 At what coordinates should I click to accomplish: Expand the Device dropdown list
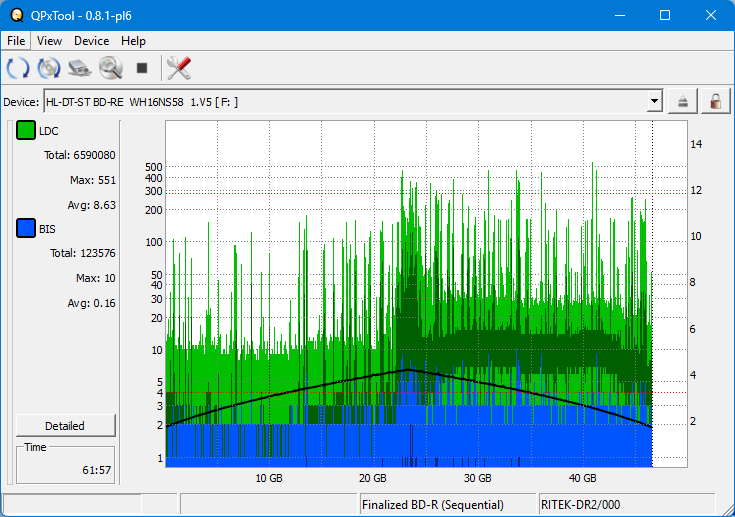[x=655, y=101]
